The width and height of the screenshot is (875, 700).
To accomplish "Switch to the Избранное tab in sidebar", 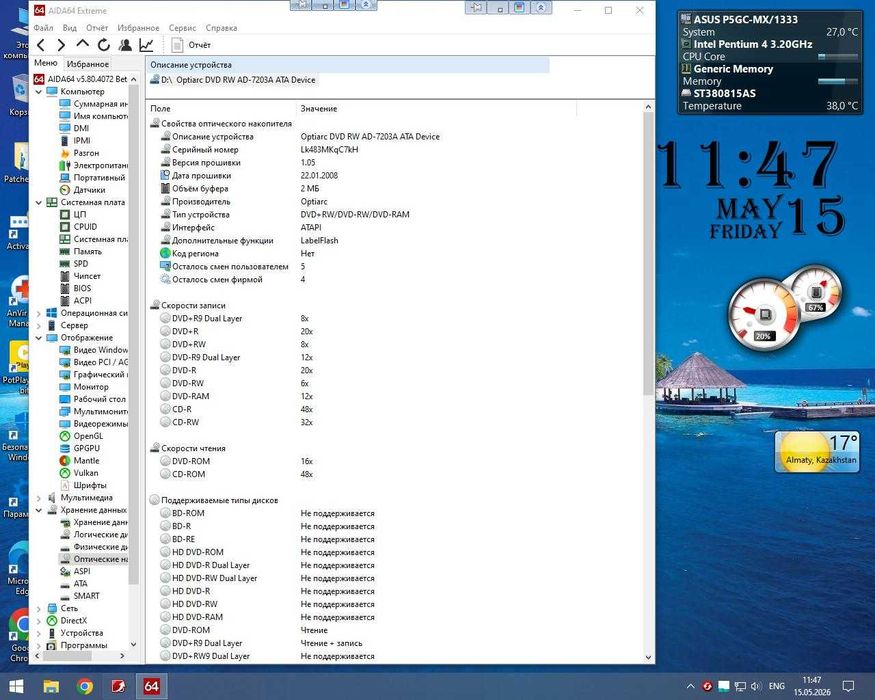I will (x=88, y=64).
